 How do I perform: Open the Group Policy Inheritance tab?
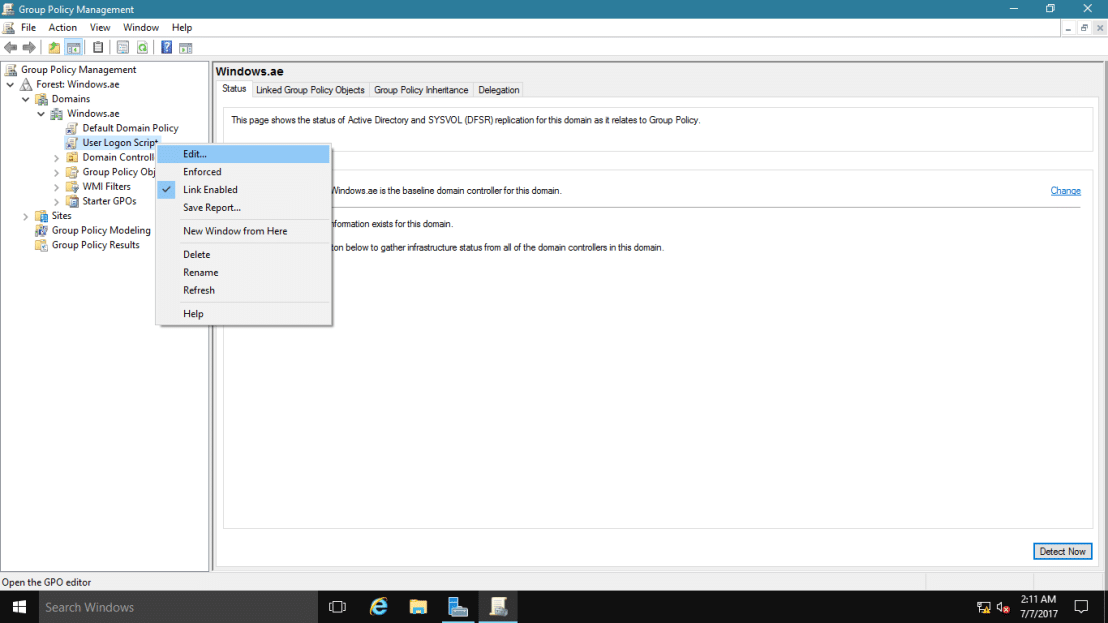[421, 90]
